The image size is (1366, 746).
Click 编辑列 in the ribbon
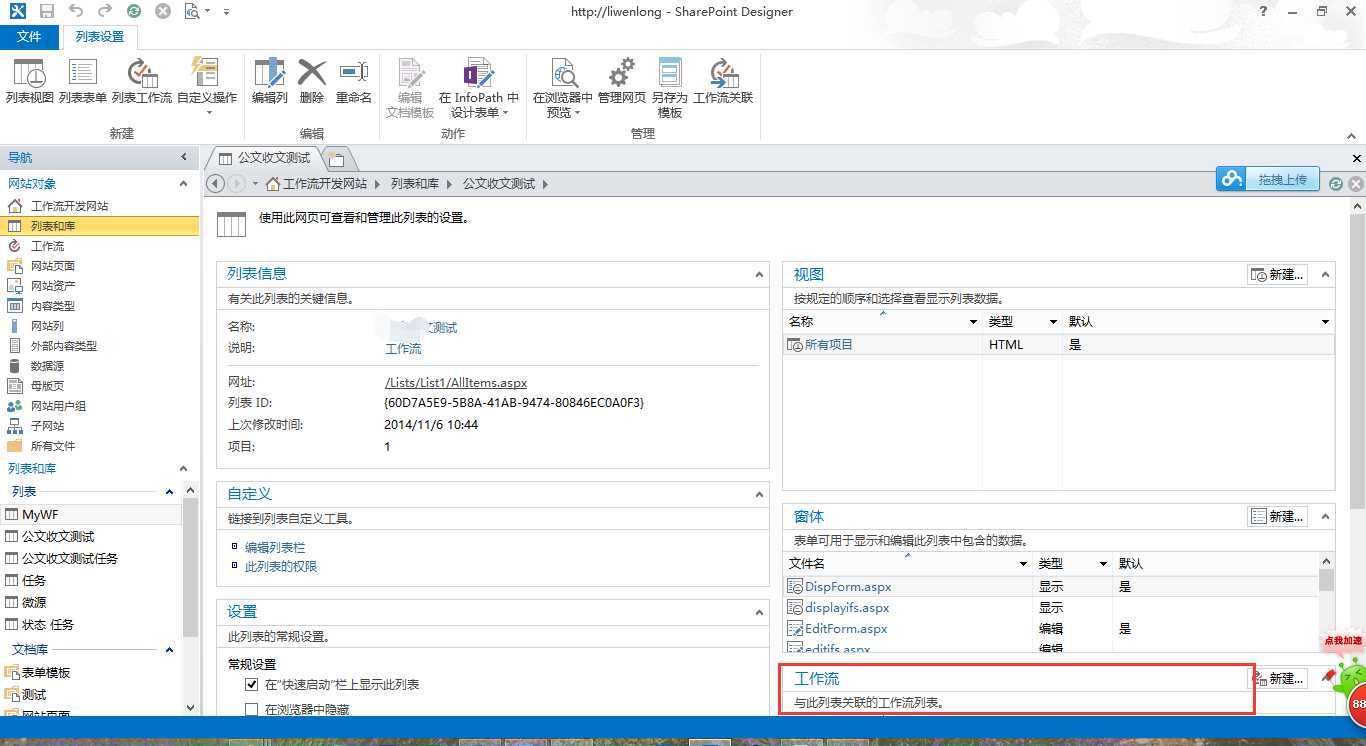269,82
